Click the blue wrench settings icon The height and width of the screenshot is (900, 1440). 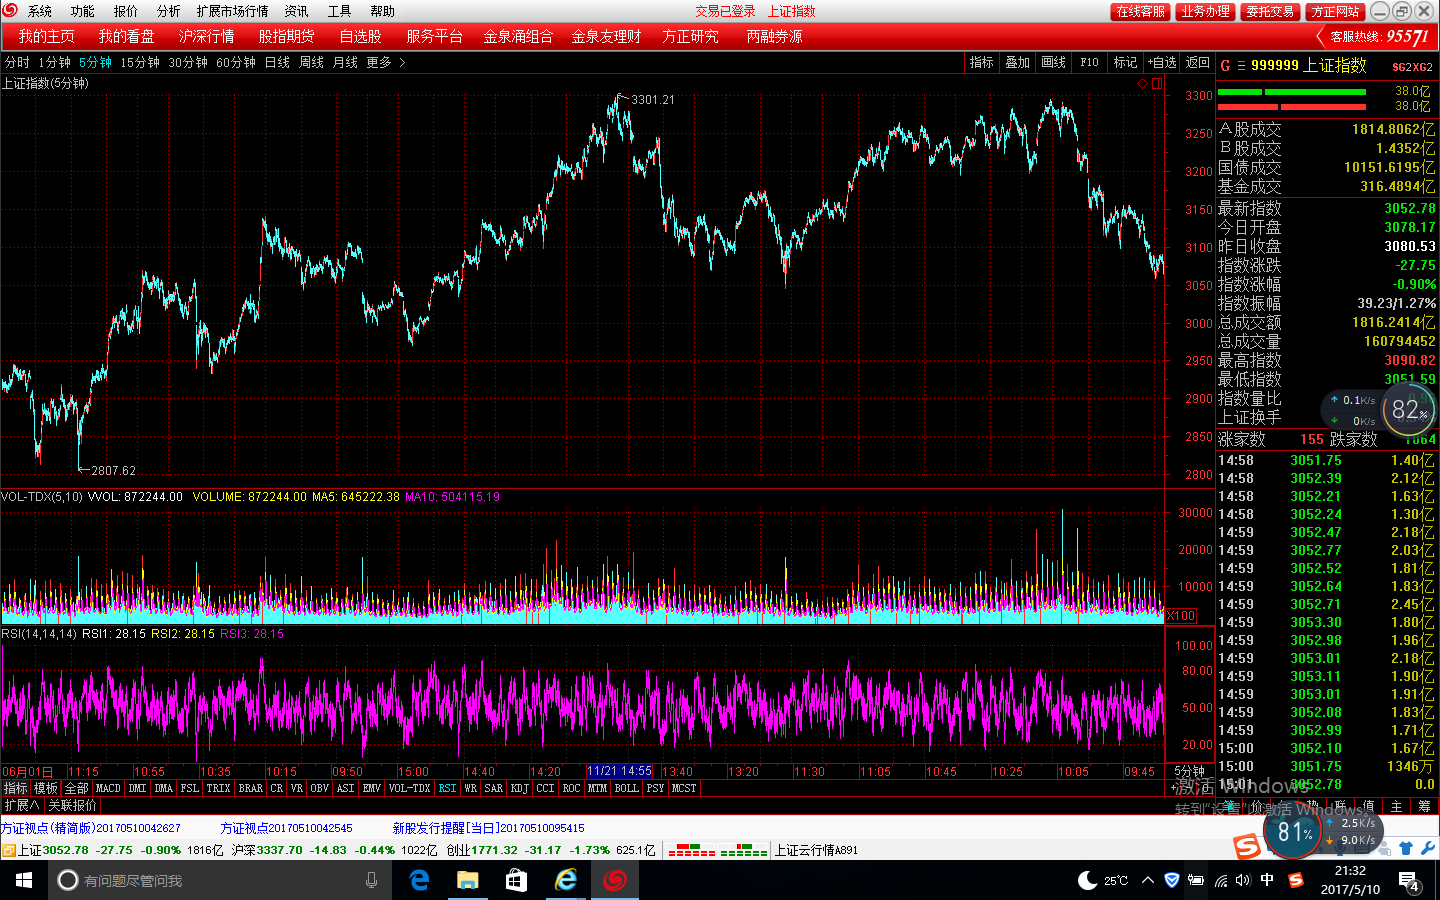pyautogui.click(x=1427, y=848)
